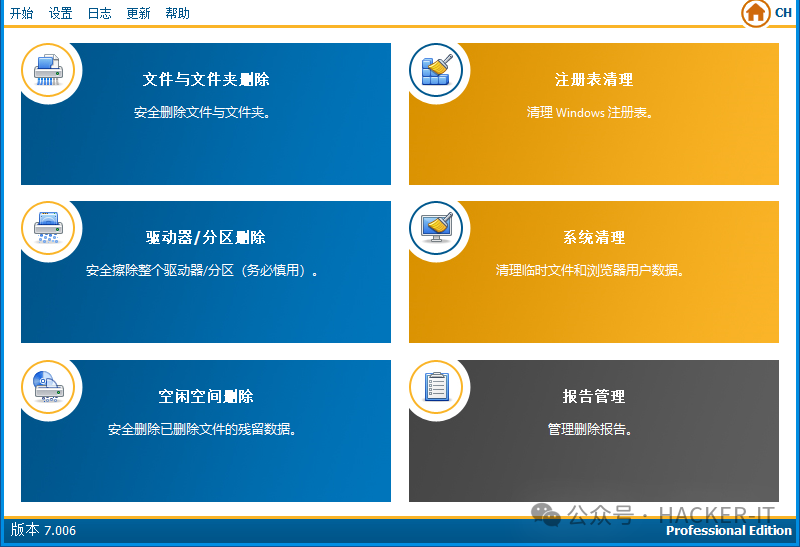Image resolution: width=800 pixels, height=547 pixels.
Task: Open the 报告管理 tile title
Action: point(594,396)
